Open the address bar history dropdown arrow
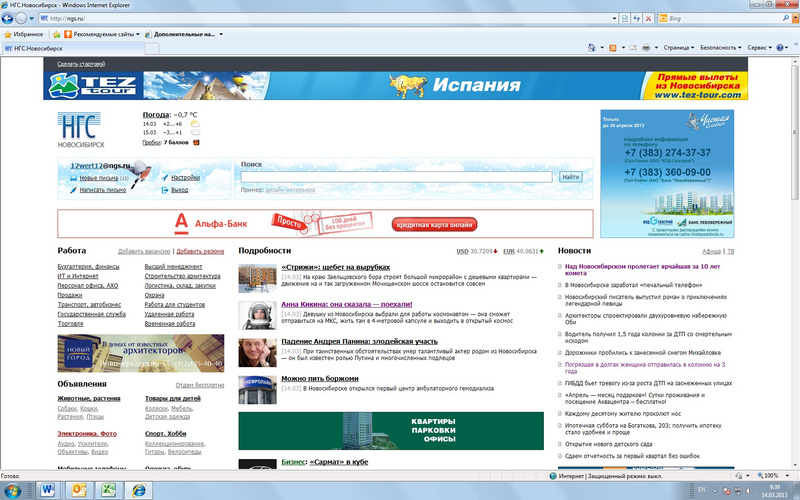 [x=614, y=18]
